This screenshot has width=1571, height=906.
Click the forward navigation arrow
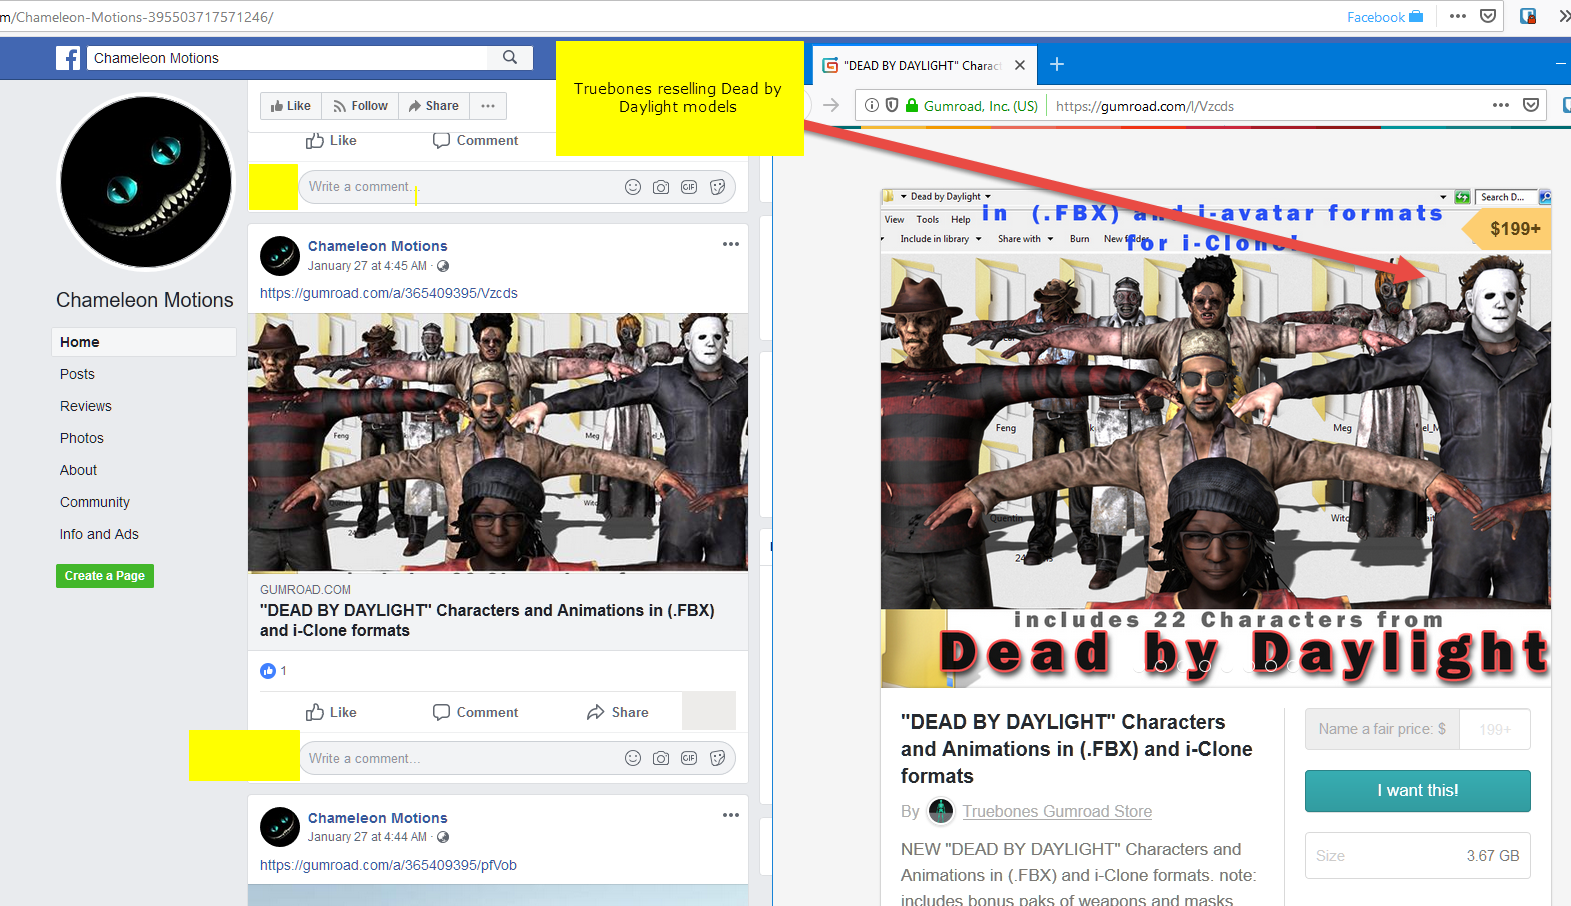coord(830,105)
